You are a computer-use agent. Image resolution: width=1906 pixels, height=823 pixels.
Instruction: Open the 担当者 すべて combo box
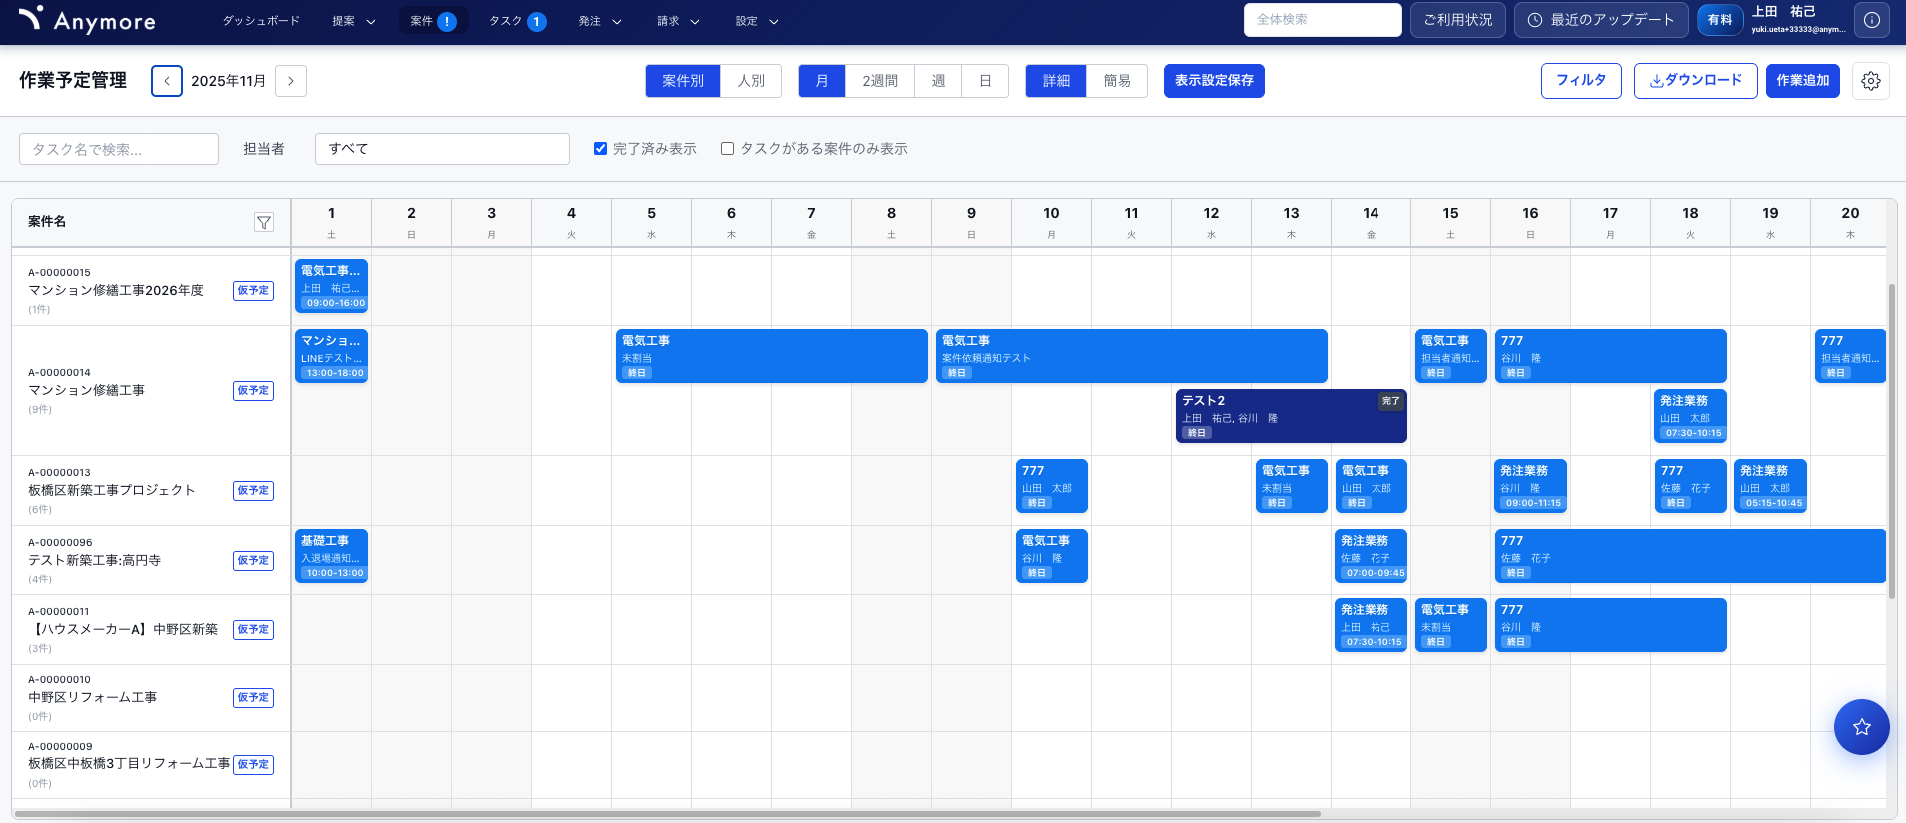[x=442, y=149]
